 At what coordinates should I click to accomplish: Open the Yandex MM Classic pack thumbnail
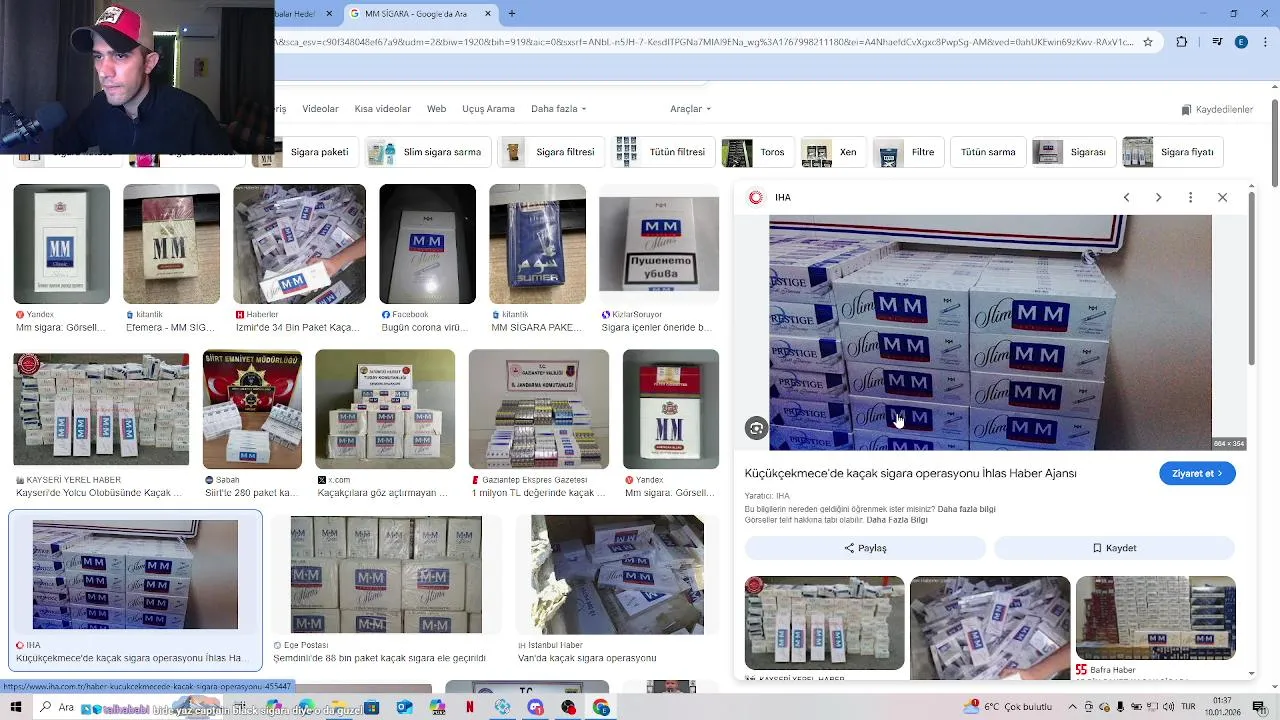click(62, 244)
